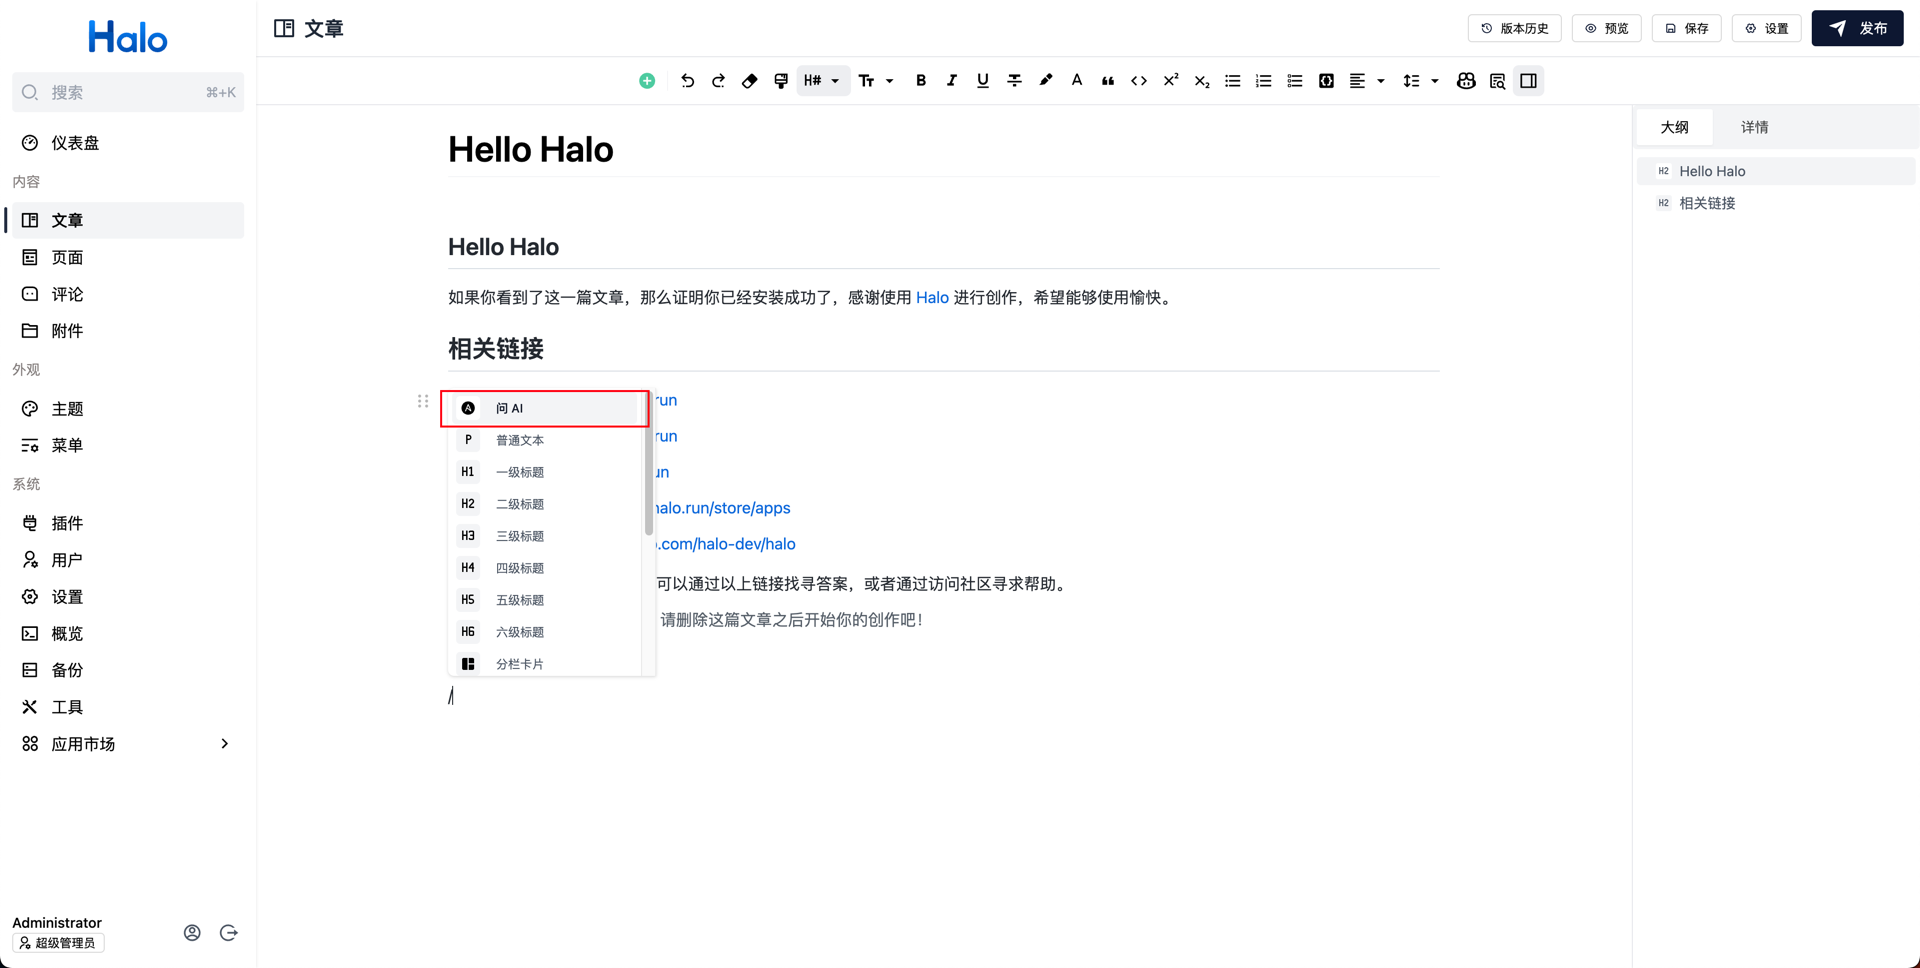This screenshot has height=968, width=1920.
Task: Open the text alignment dropdown
Action: click(x=1367, y=81)
